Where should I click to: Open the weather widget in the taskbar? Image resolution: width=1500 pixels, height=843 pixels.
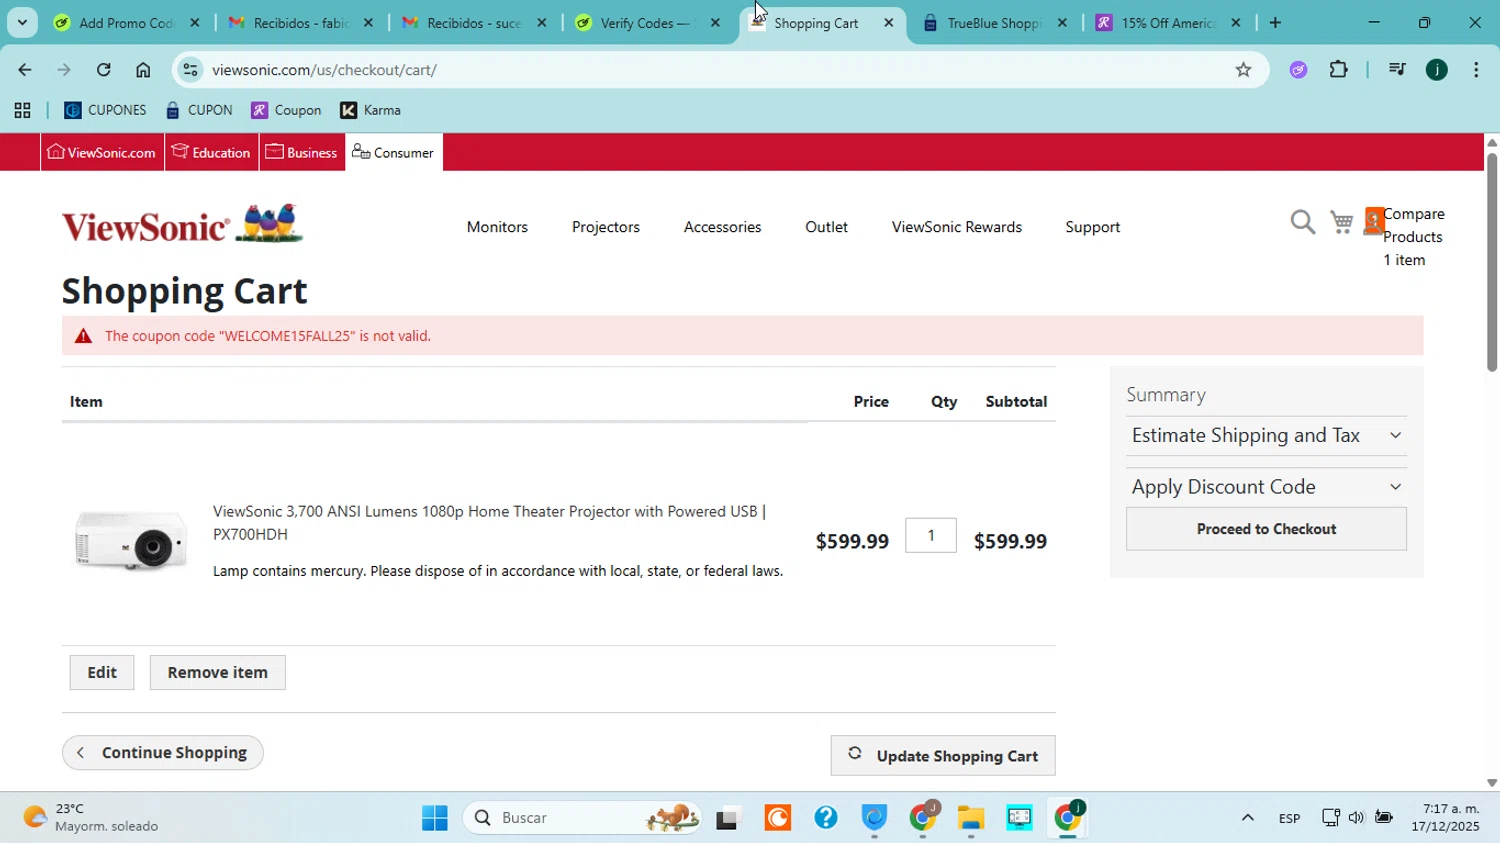pos(92,818)
